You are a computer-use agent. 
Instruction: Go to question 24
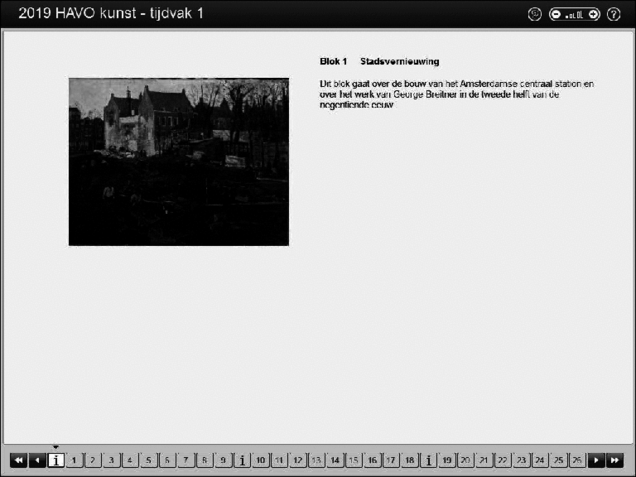pos(540,460)
